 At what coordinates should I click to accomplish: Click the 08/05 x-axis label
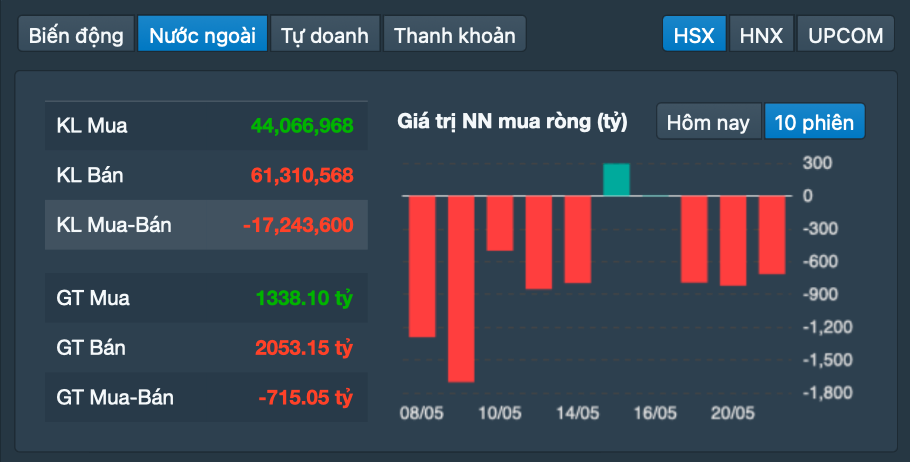[x=421, y=413]
